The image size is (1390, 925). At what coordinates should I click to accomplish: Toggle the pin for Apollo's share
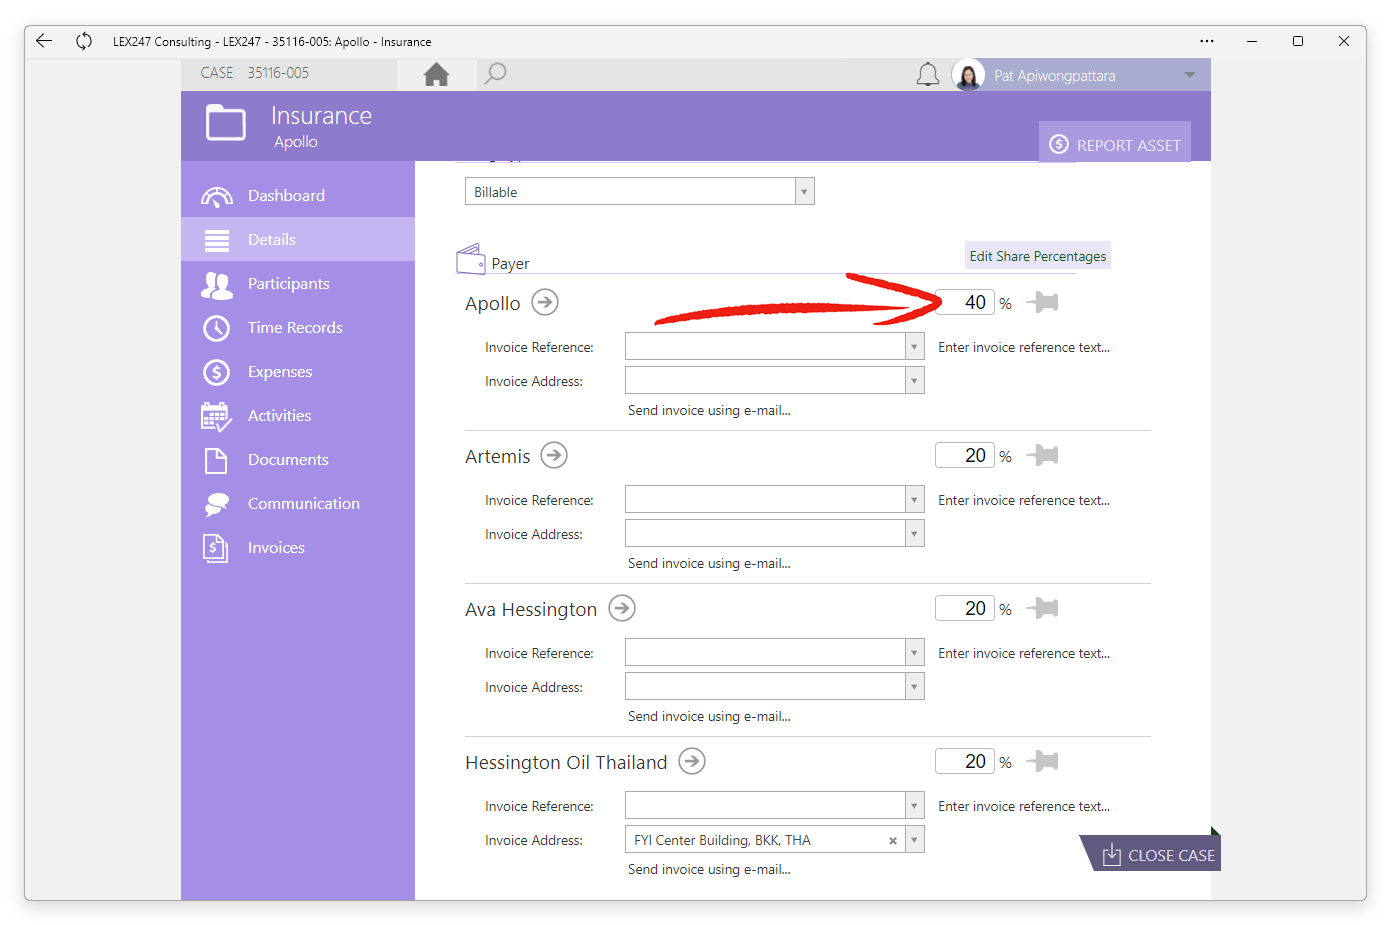click(1043, 302)
